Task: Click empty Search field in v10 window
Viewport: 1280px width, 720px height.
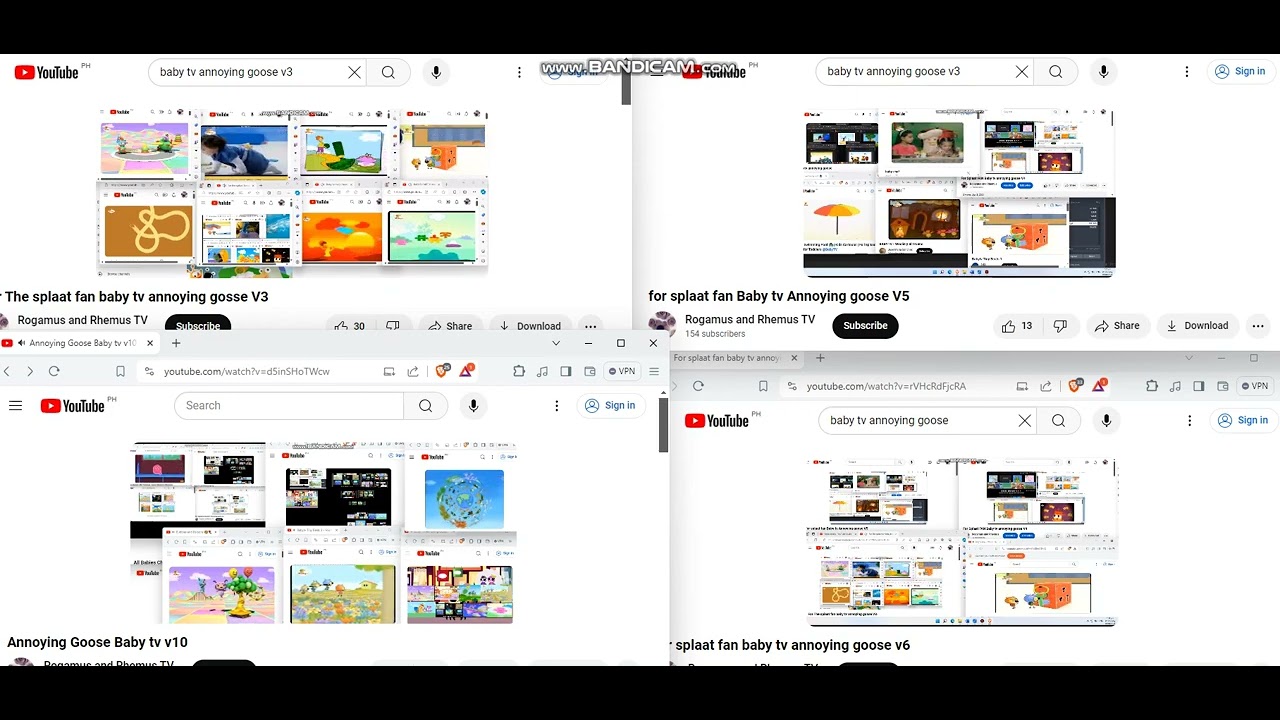Action: (289, 405)
